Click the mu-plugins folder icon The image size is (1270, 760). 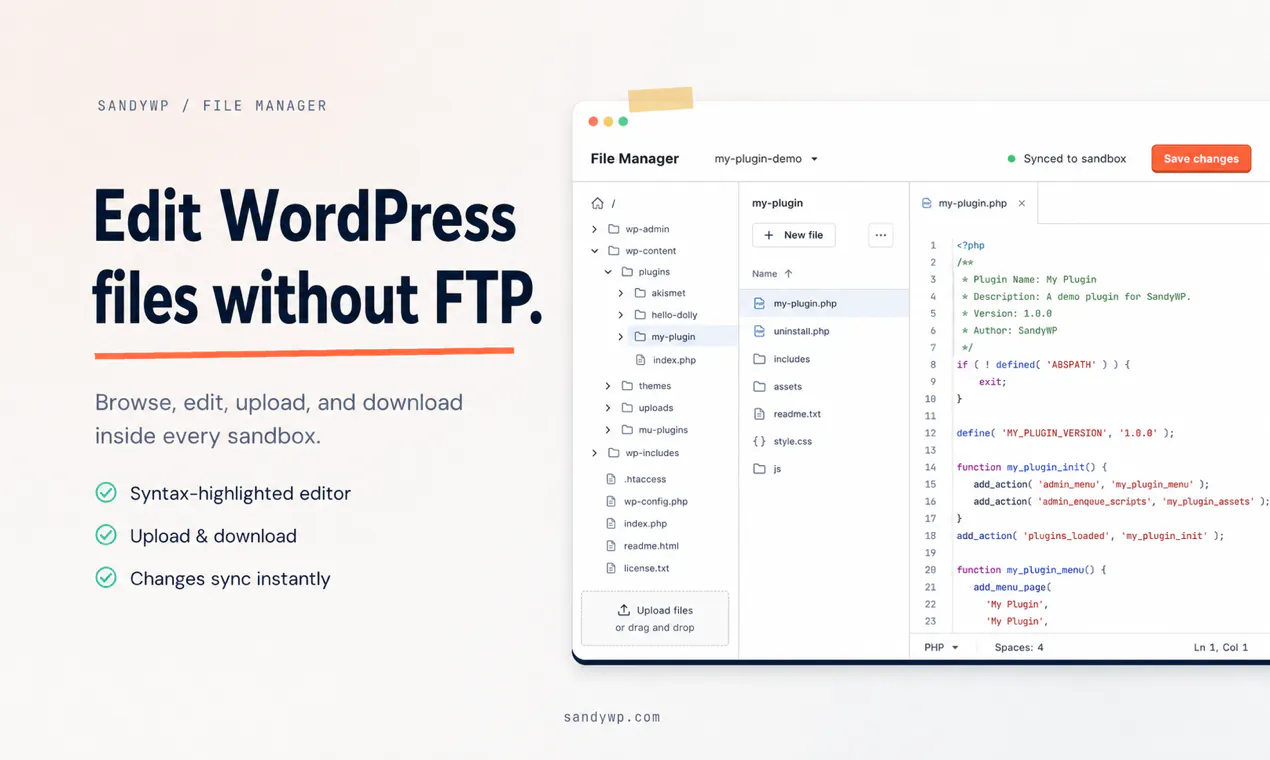pos(627,430)
